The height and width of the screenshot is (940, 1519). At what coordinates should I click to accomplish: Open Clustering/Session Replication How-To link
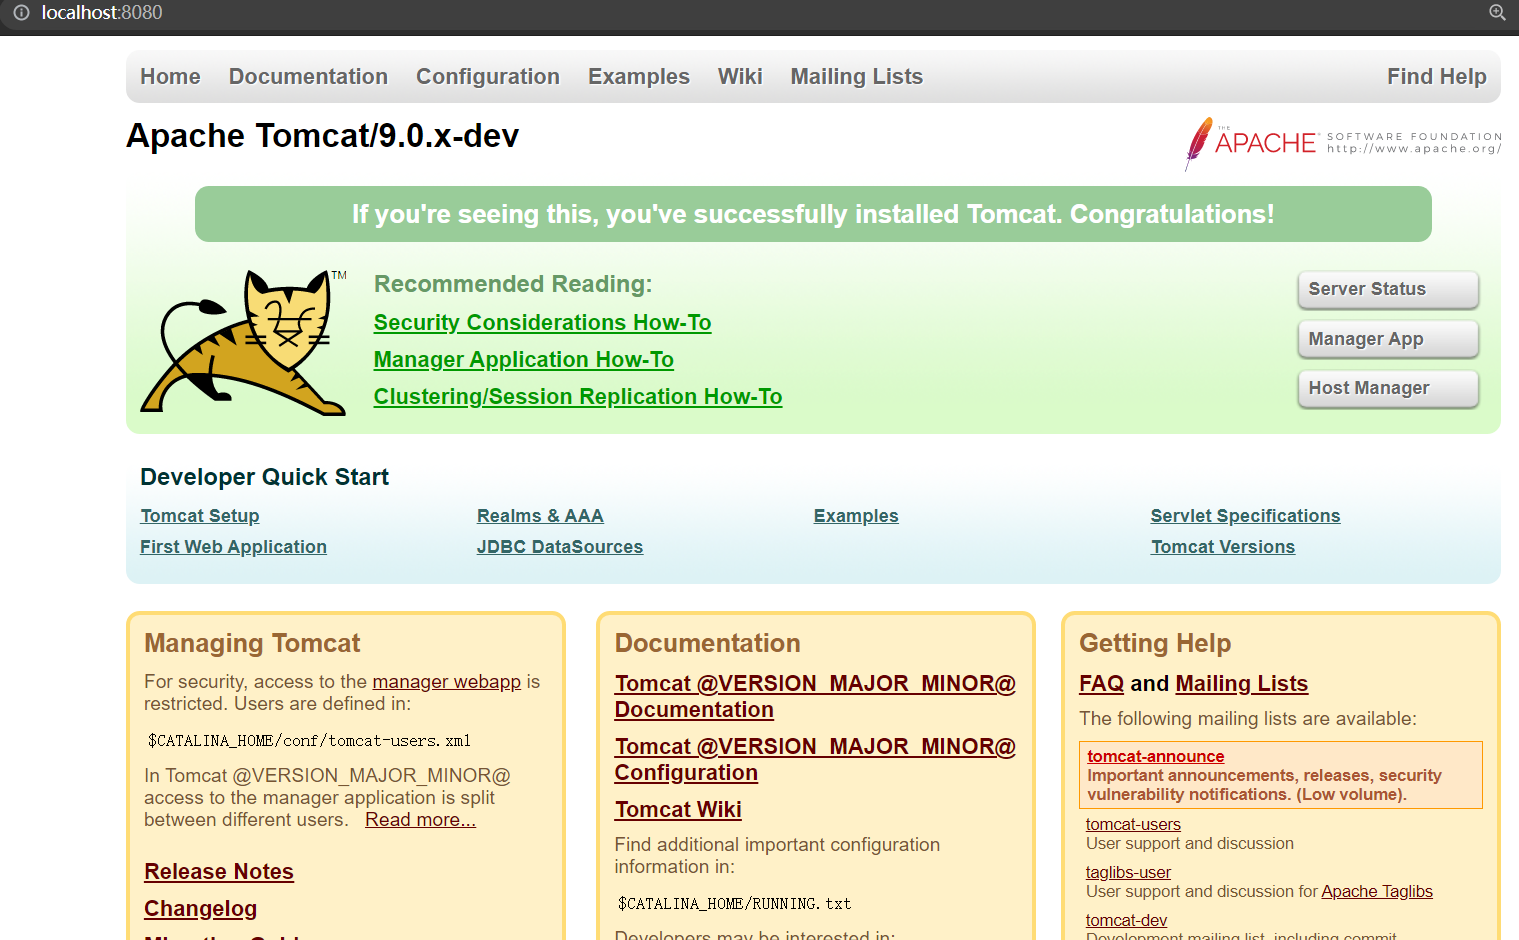(x=578, y=397)
